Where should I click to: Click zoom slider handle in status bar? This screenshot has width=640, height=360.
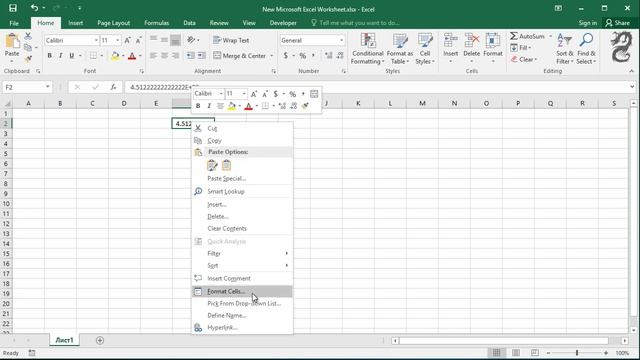coord(577,353)
